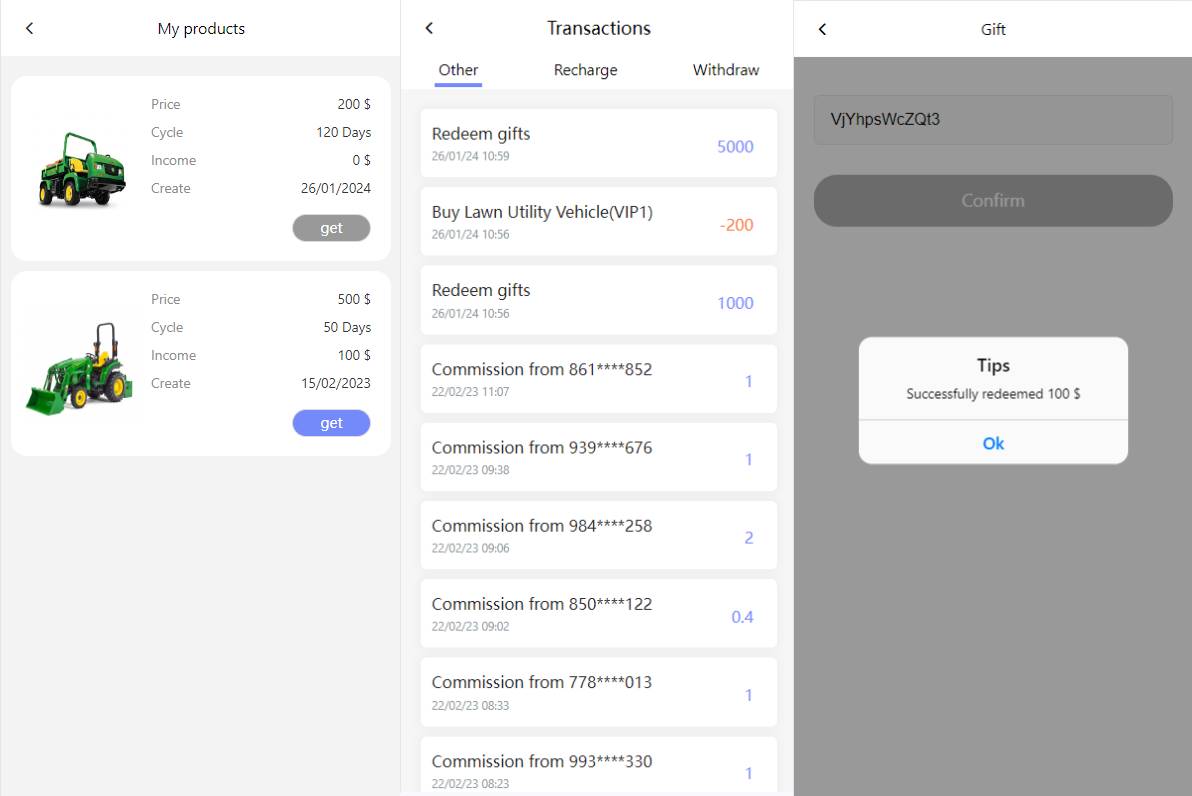Select Buy Lawn Utility Vehicle(VIP1) transaction
1192x796 pixels.
pyautogui.click(x=598, y=221)
